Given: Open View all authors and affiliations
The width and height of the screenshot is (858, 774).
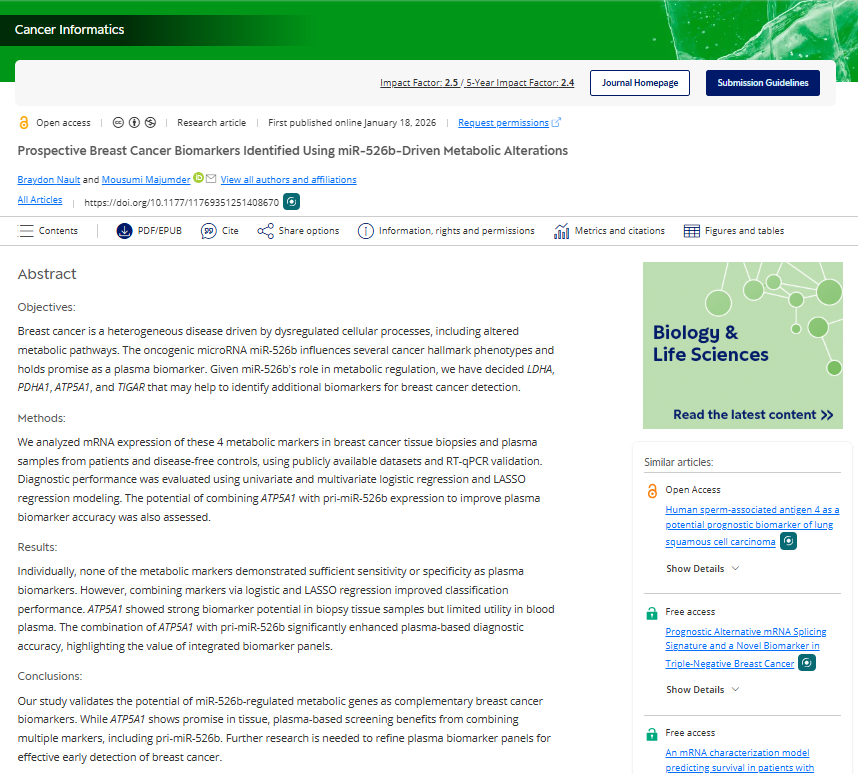Looking at the screenshot, I should [288, 180].
